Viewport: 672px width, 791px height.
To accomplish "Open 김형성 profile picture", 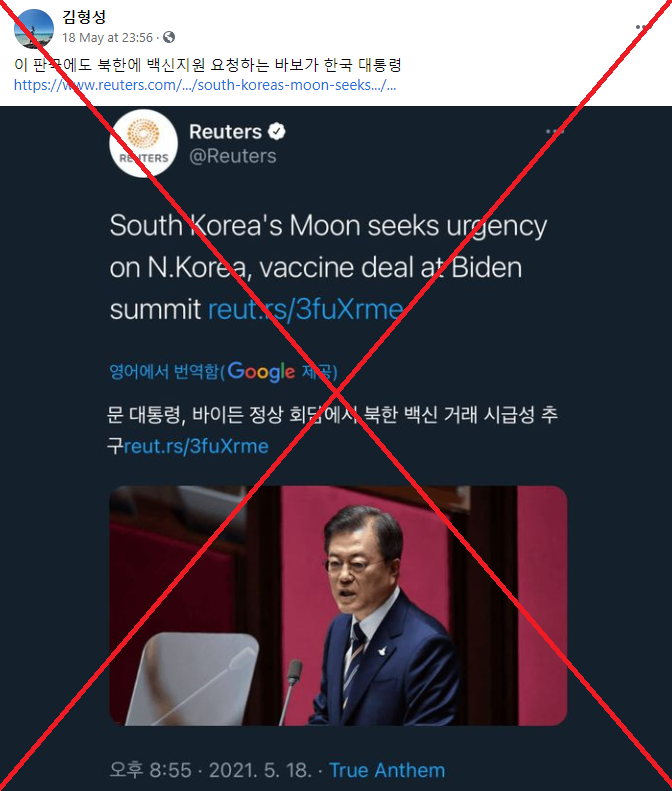I will tap(34, 29).
